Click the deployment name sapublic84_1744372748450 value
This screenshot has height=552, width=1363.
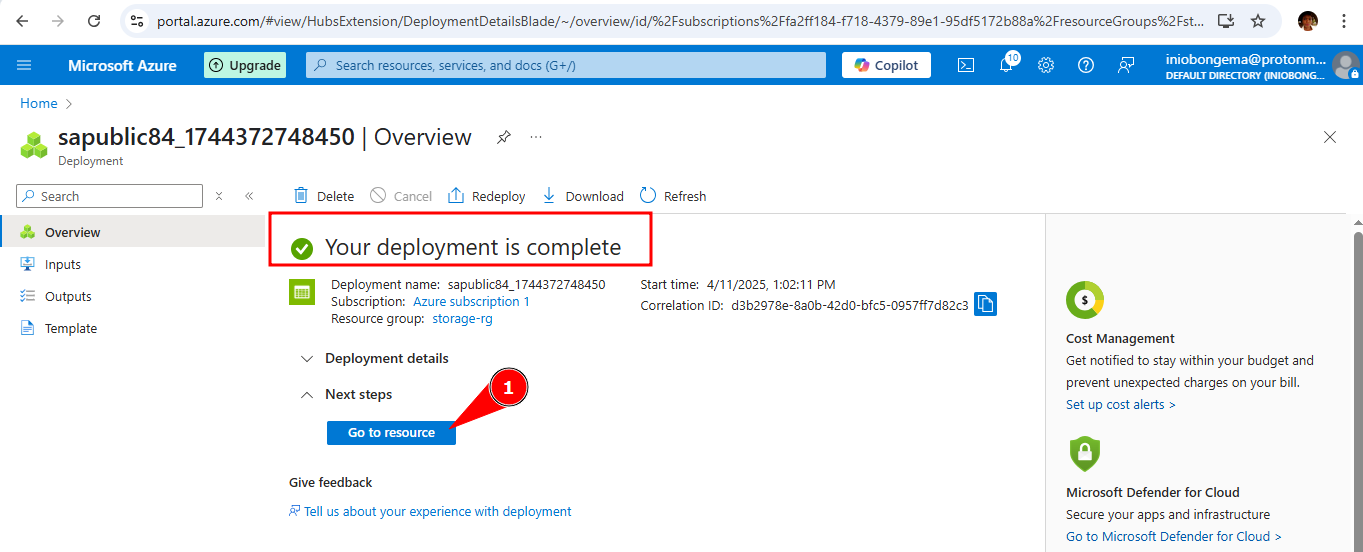click(x=526, y=284)
